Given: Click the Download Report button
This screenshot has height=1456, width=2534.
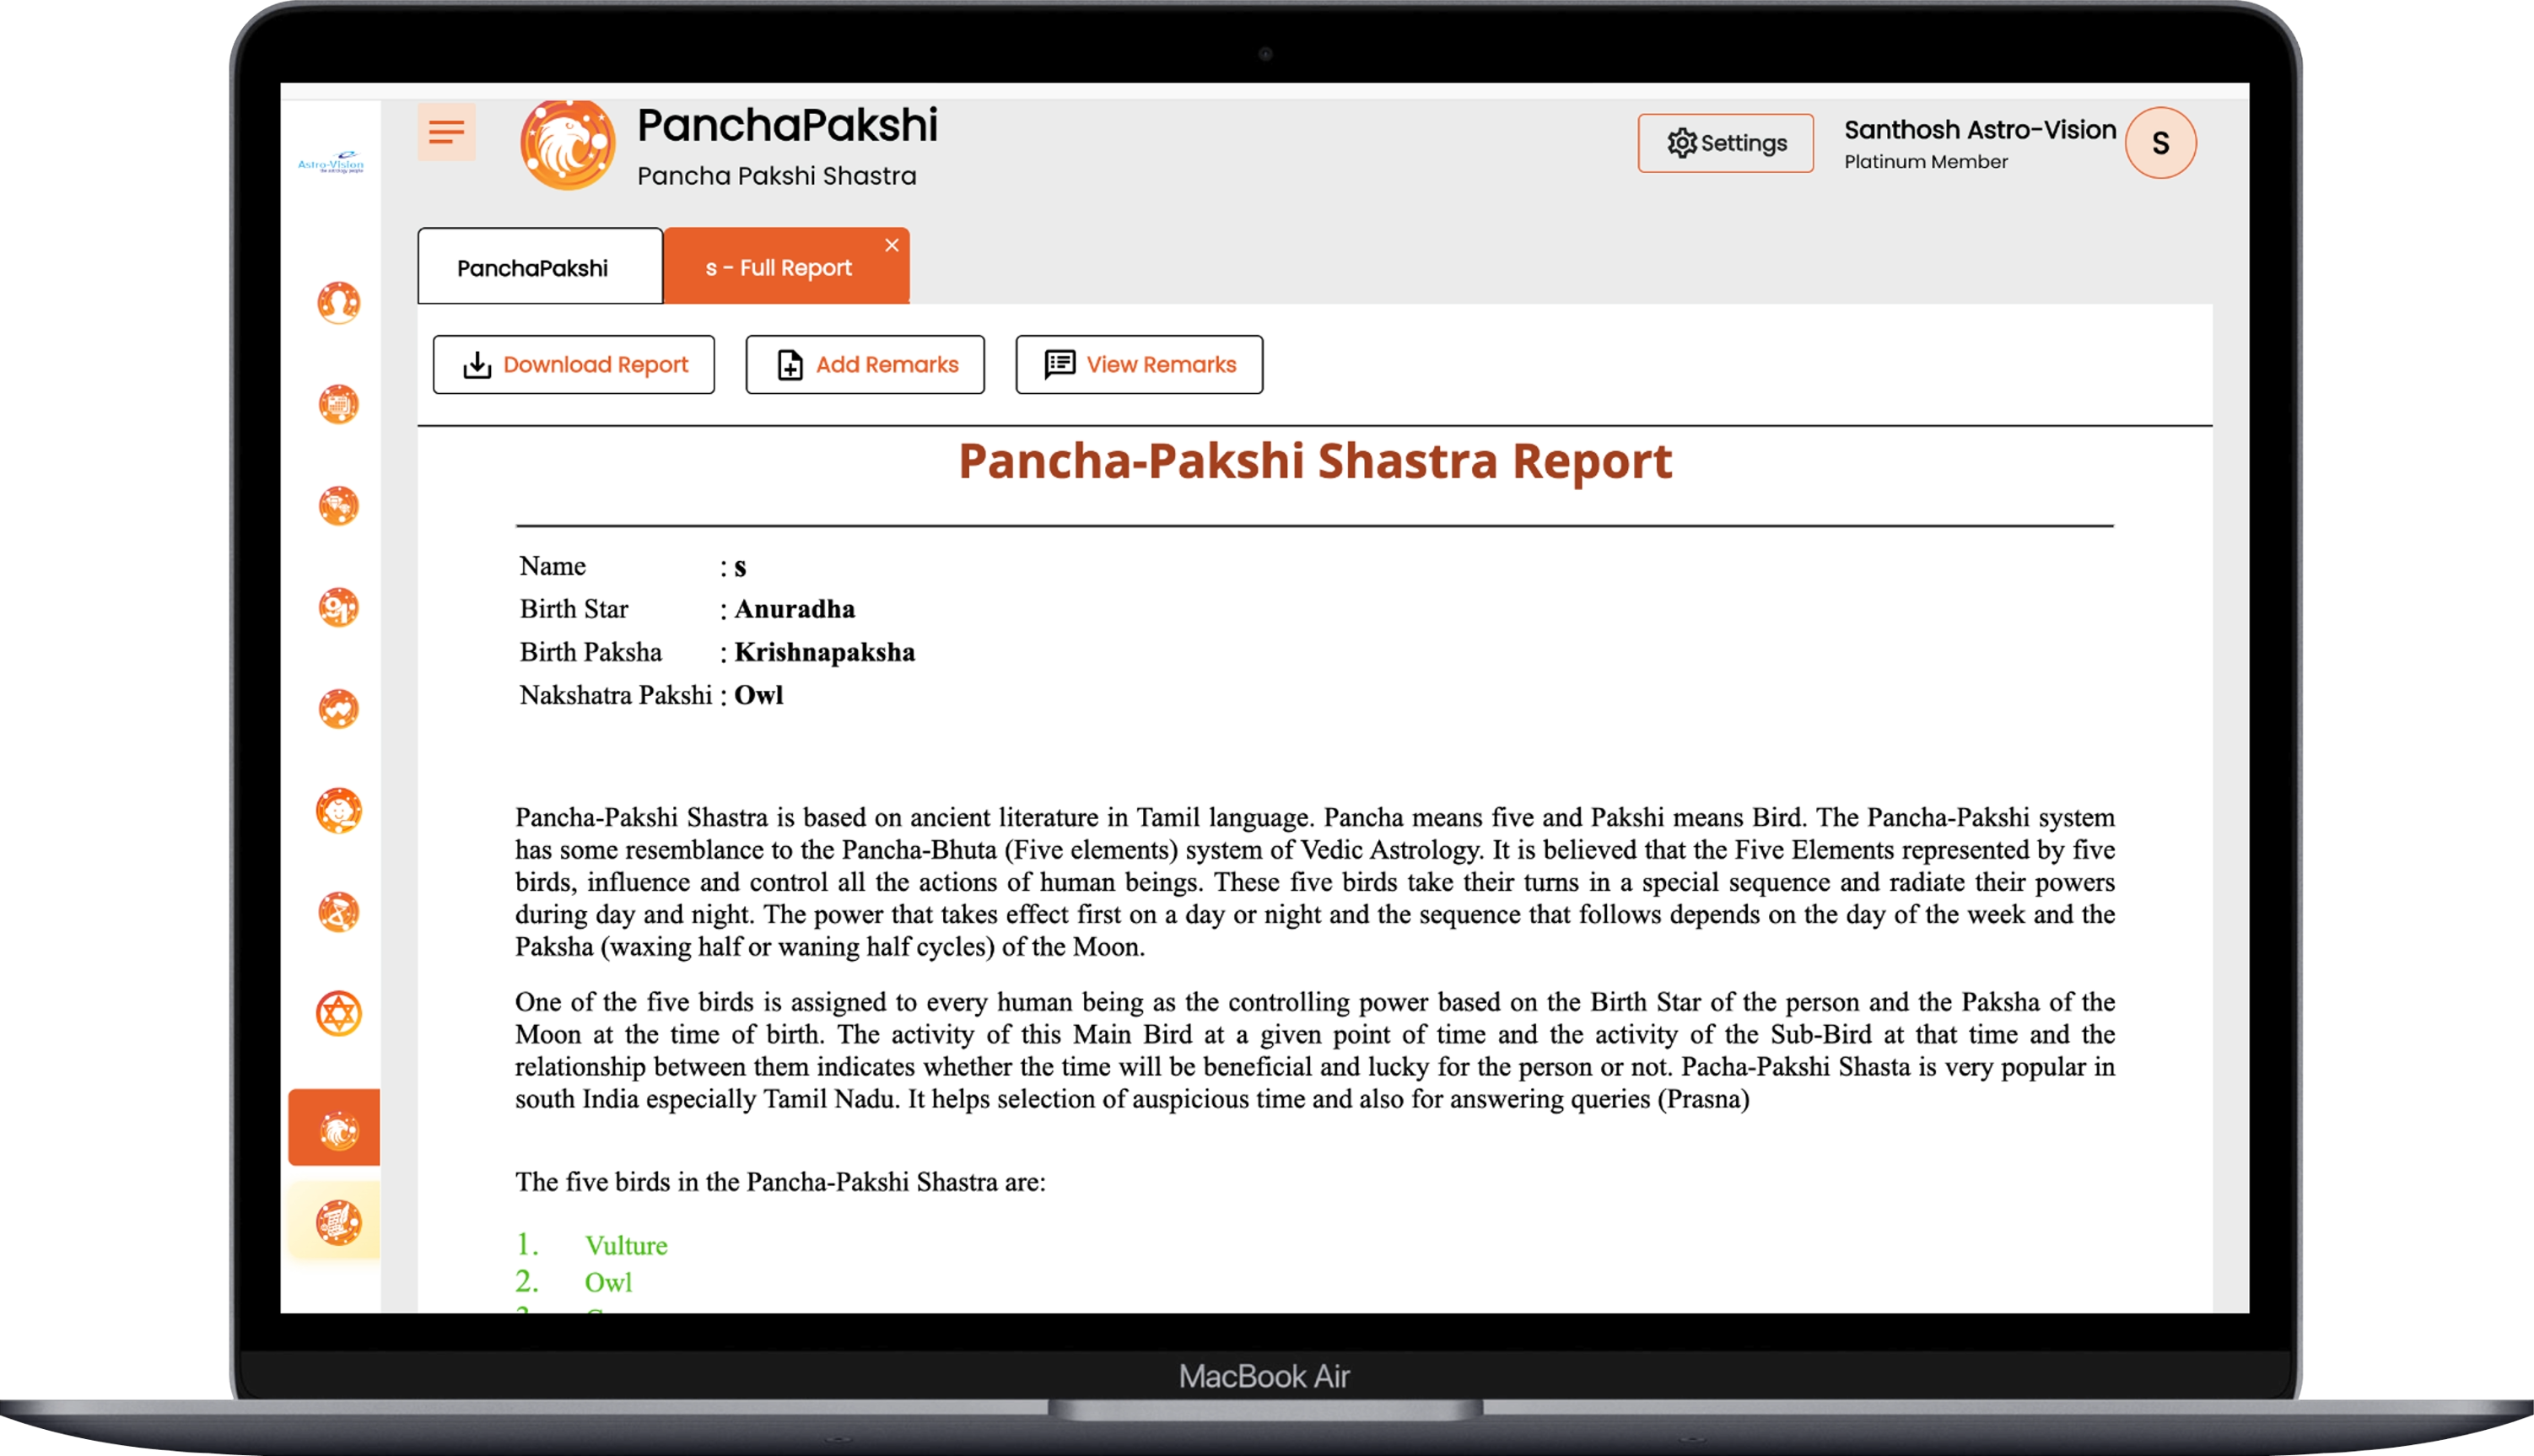Looking at the screenshot, I should coord(574,365).
